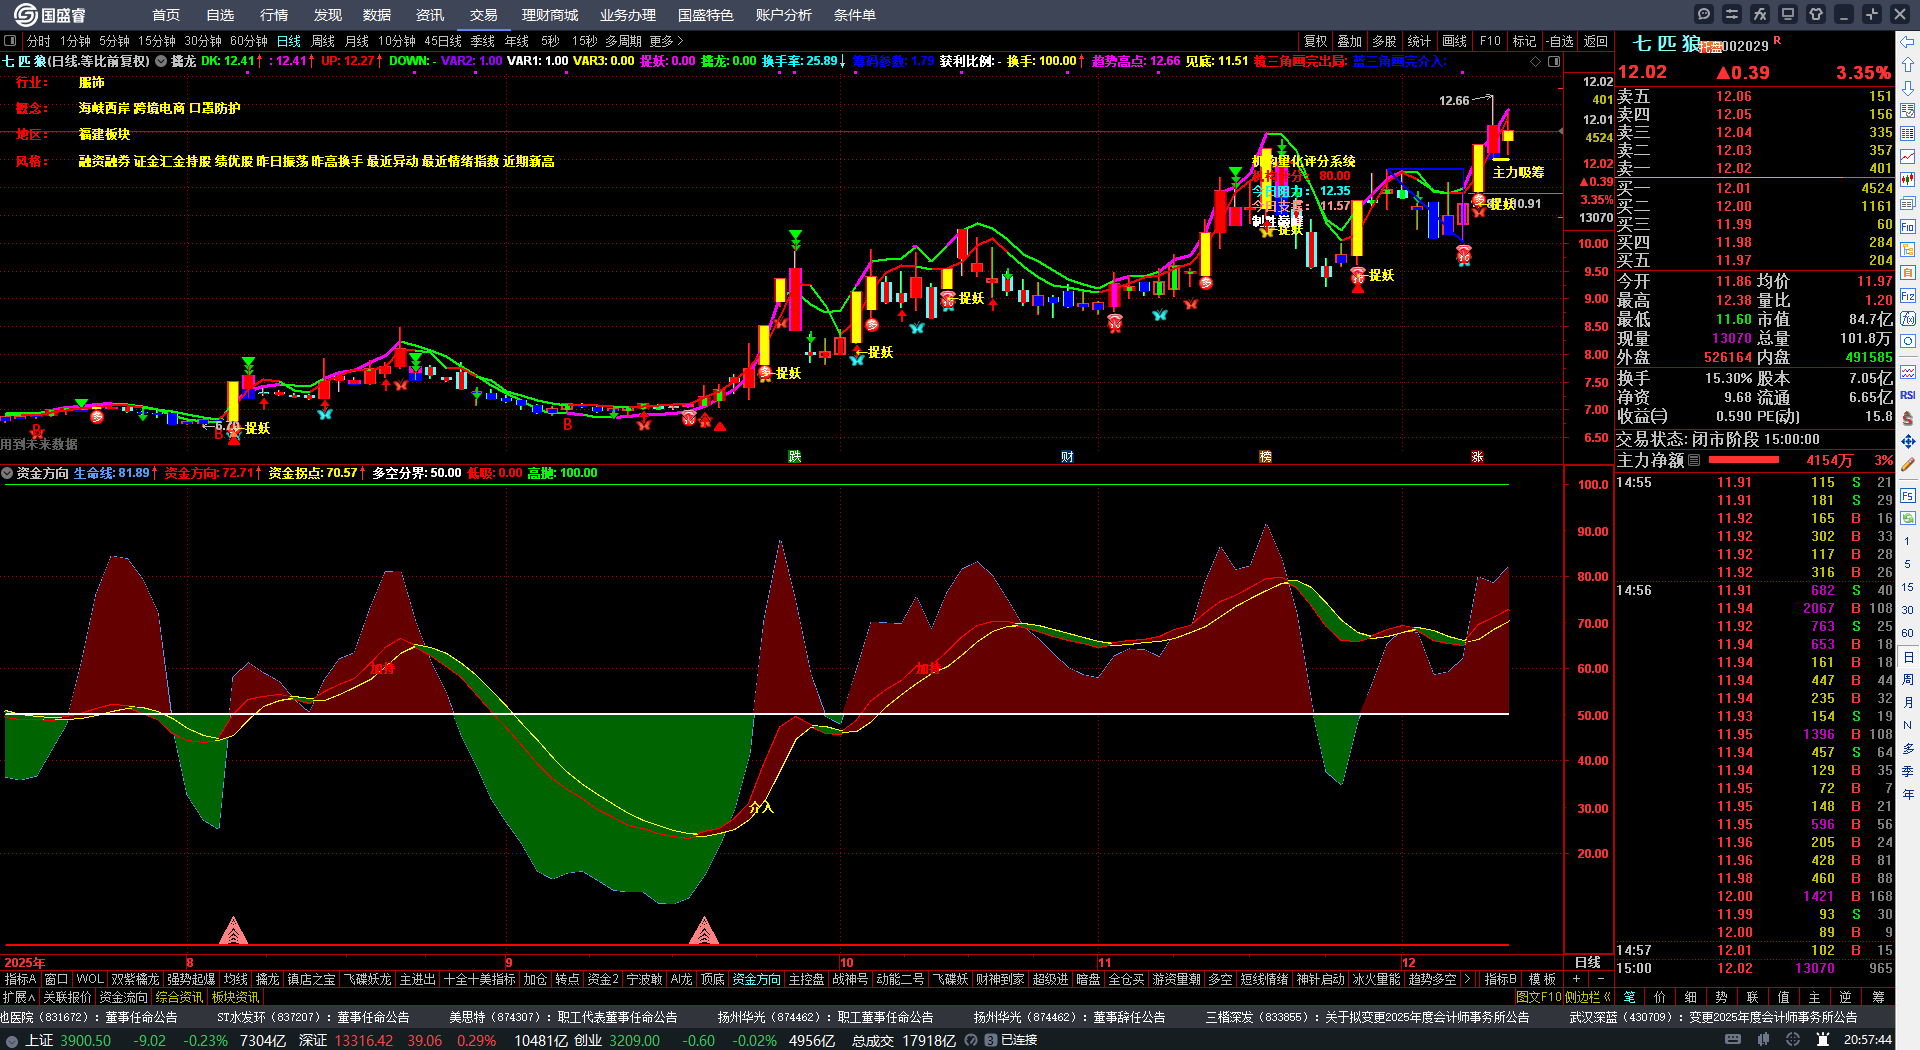1920x1050 pixels.
Task: Click the crosshair target status bar icon
Action: tap(1794, 1040)
